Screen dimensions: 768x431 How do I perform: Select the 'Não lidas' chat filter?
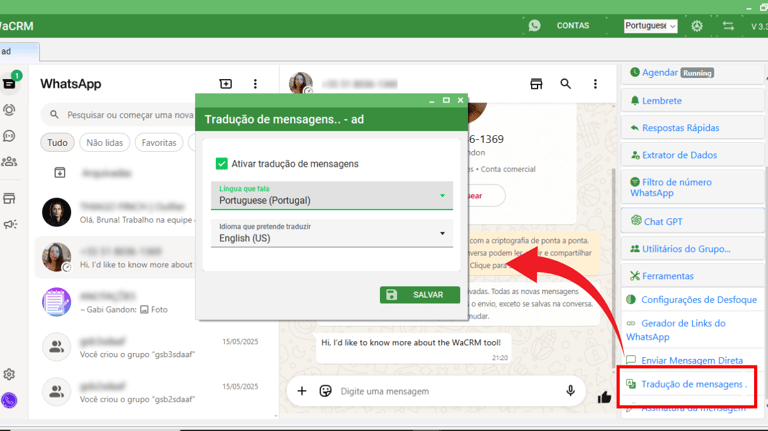pos(104,143)
